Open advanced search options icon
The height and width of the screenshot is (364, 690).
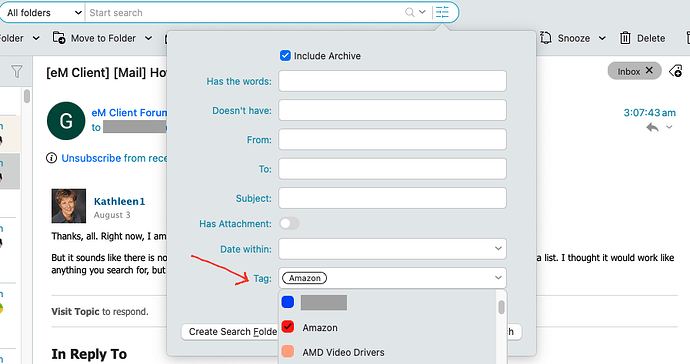pyautogui.click(x=442, y=12)
